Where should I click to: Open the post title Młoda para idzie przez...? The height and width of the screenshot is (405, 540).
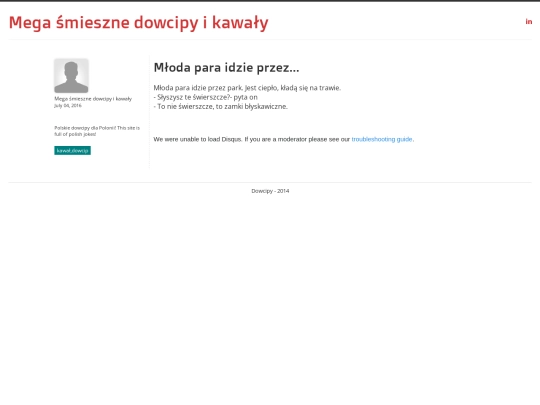click(x=226, y=68)
